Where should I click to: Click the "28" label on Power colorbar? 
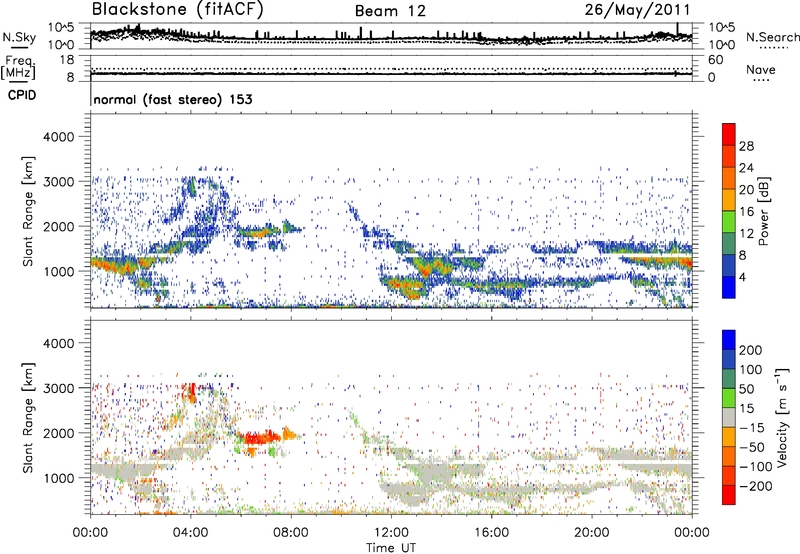click(x=746, y=146)
